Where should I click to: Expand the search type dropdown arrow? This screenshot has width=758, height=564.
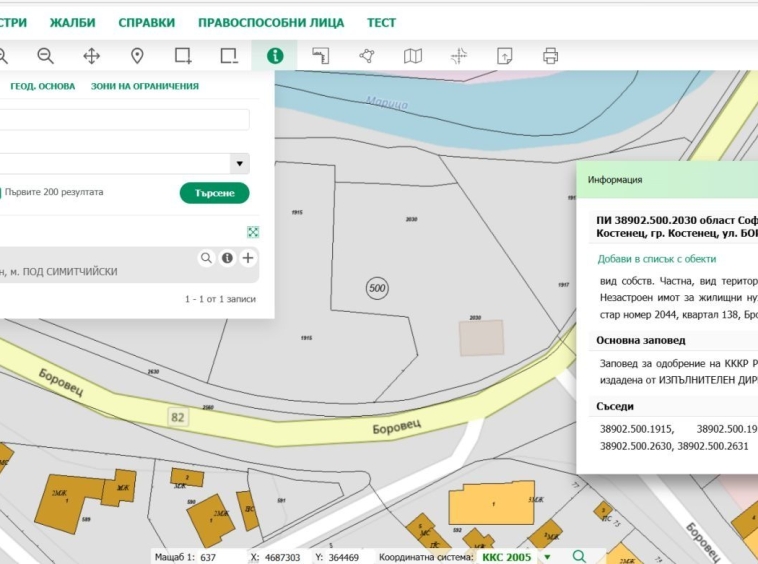point(240,163)
